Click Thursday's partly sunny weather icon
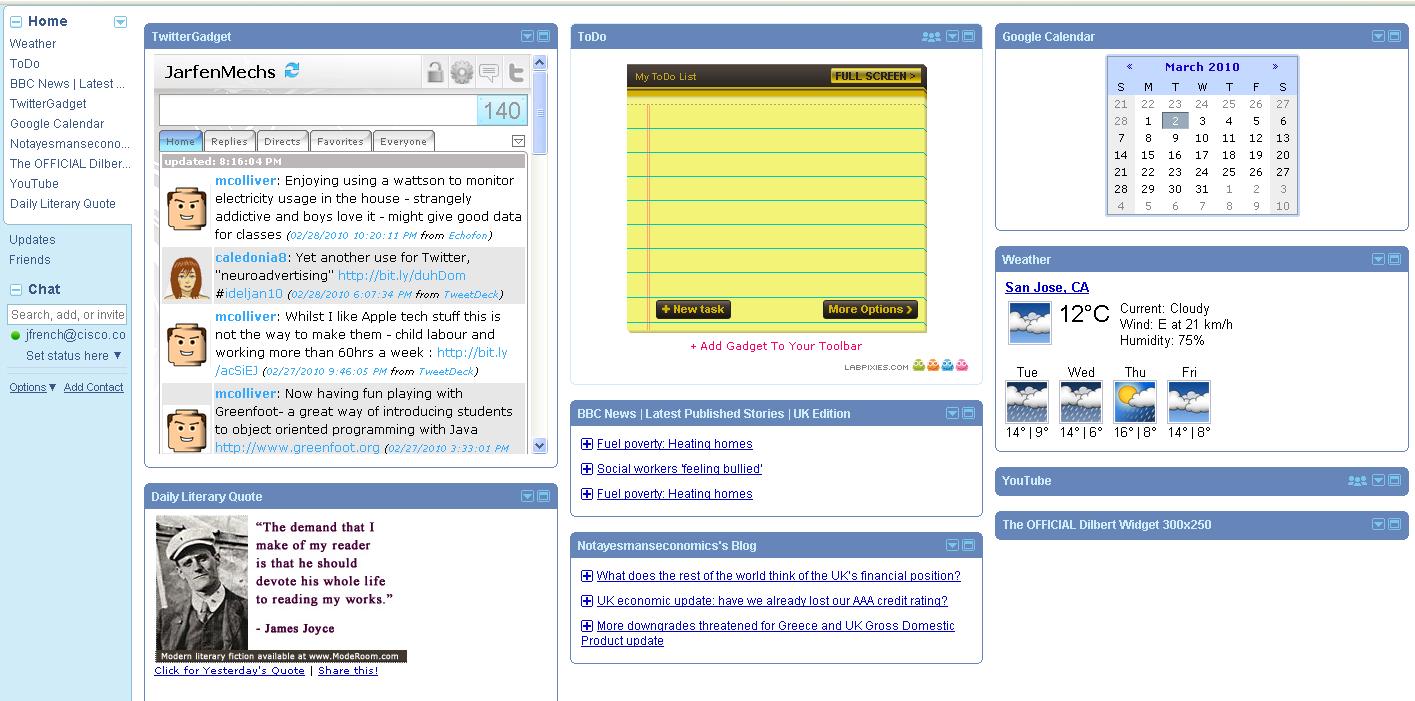The width and height of the screenshot is (1415, 701). [x=1135, y=402]
